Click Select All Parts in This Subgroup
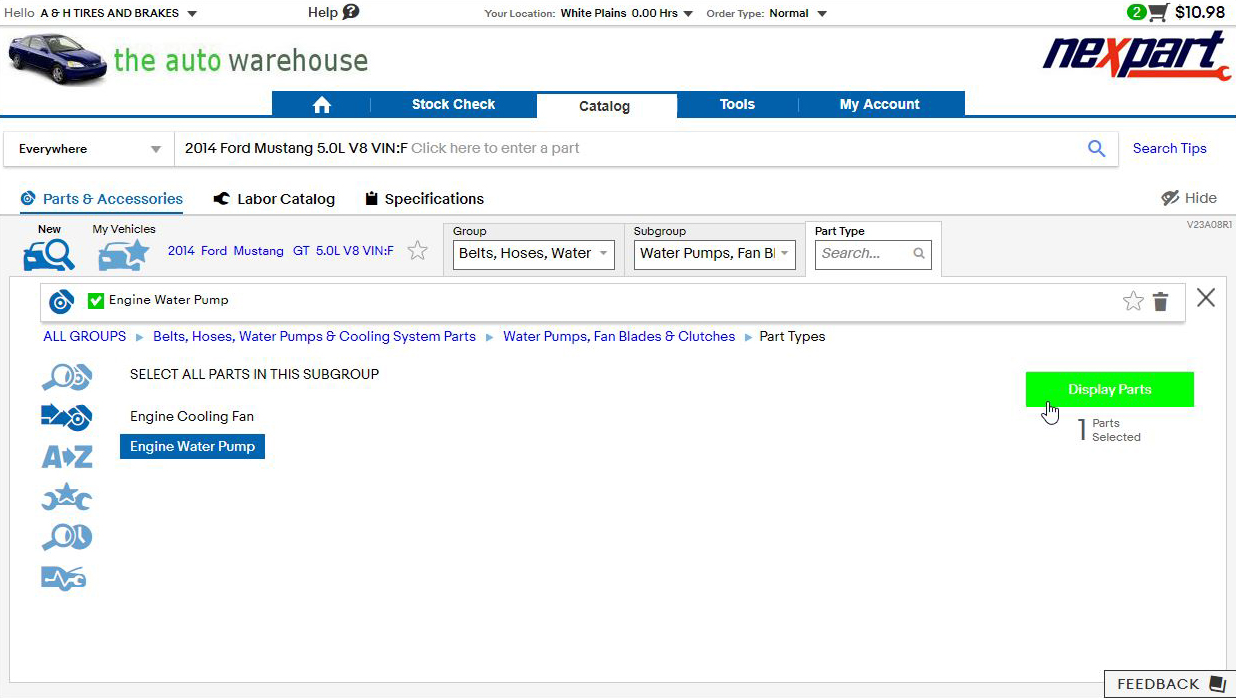This screenshot has width=1236, height=698. pyautogui.click(x=254, y=374)
